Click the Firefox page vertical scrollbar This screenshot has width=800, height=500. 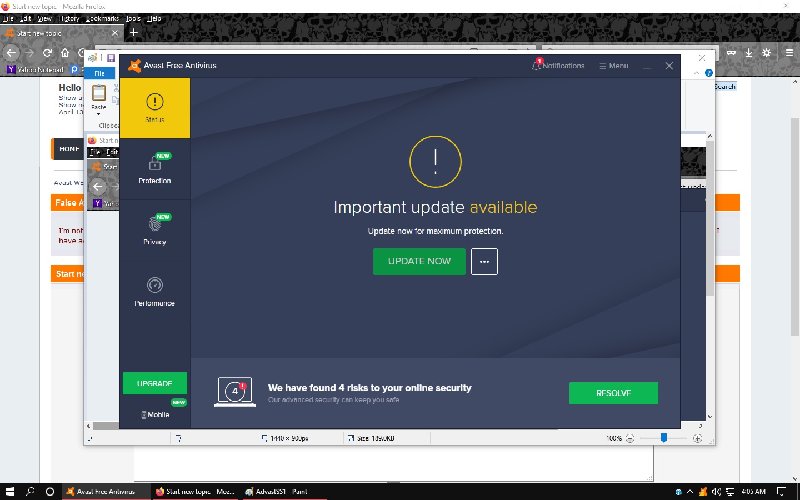[795, 227]
